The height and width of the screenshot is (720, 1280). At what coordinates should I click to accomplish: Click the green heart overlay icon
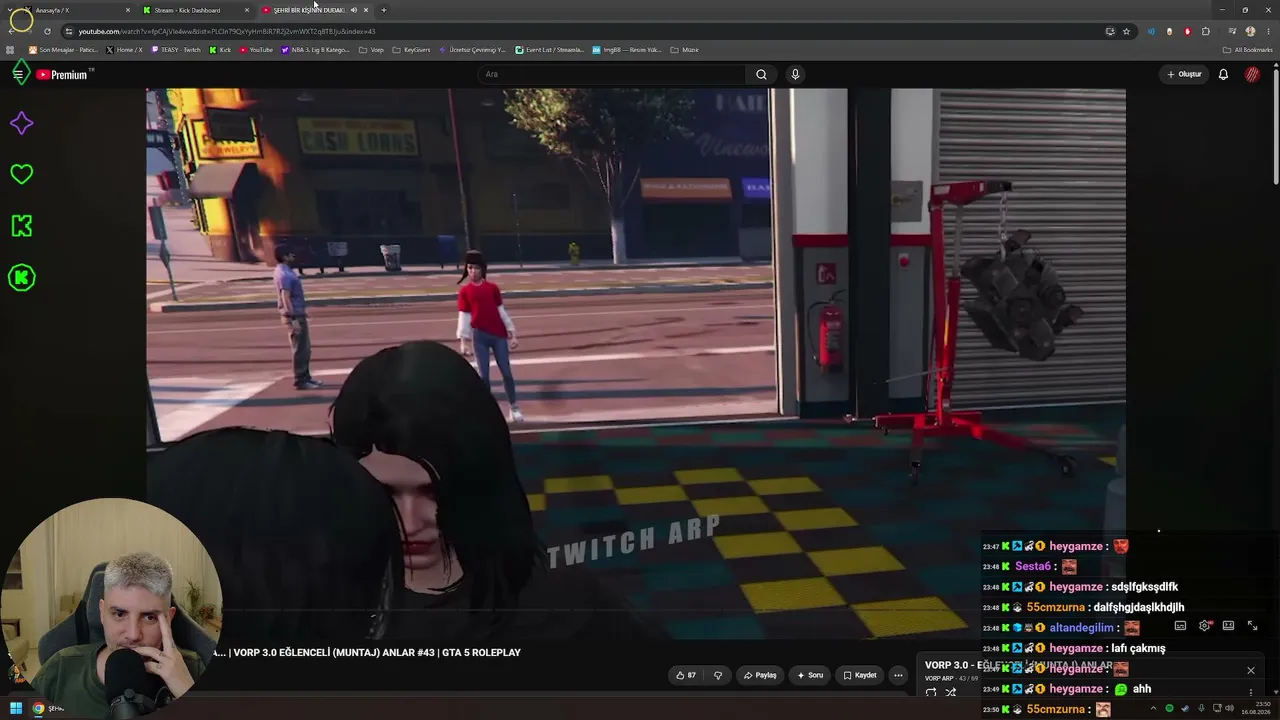click(x=21, y=174)
